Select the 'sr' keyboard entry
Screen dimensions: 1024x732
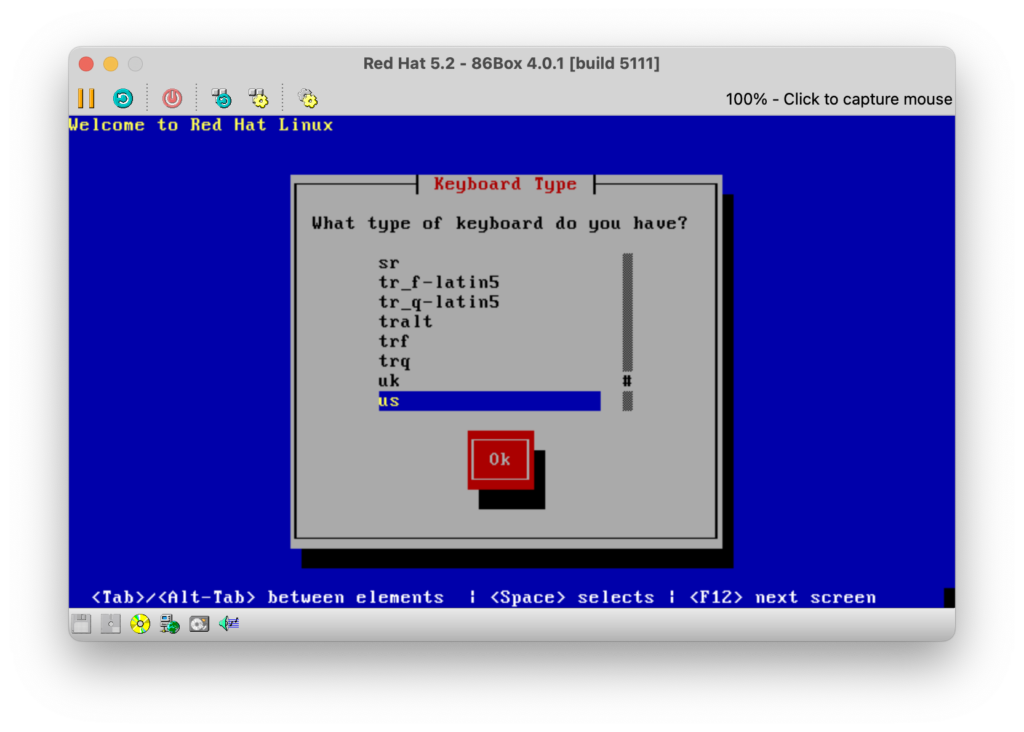(x=489, y=263)
